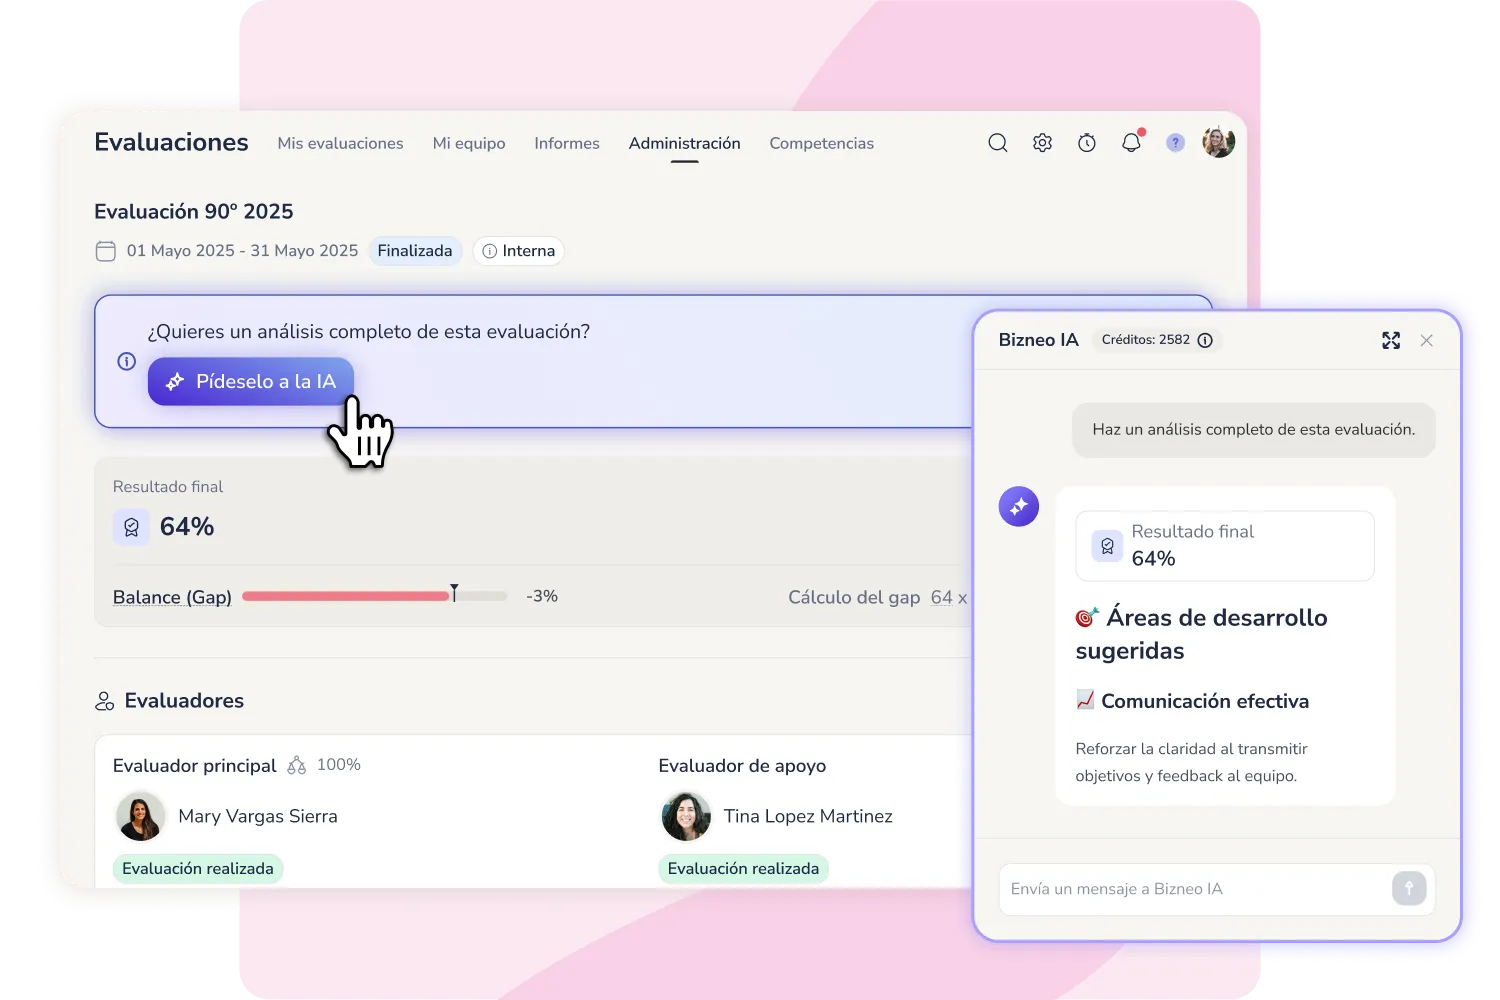
Task: Click Evaluación realizada badge under Tina Lopez Martinez
Action: (x=743, y=868)
